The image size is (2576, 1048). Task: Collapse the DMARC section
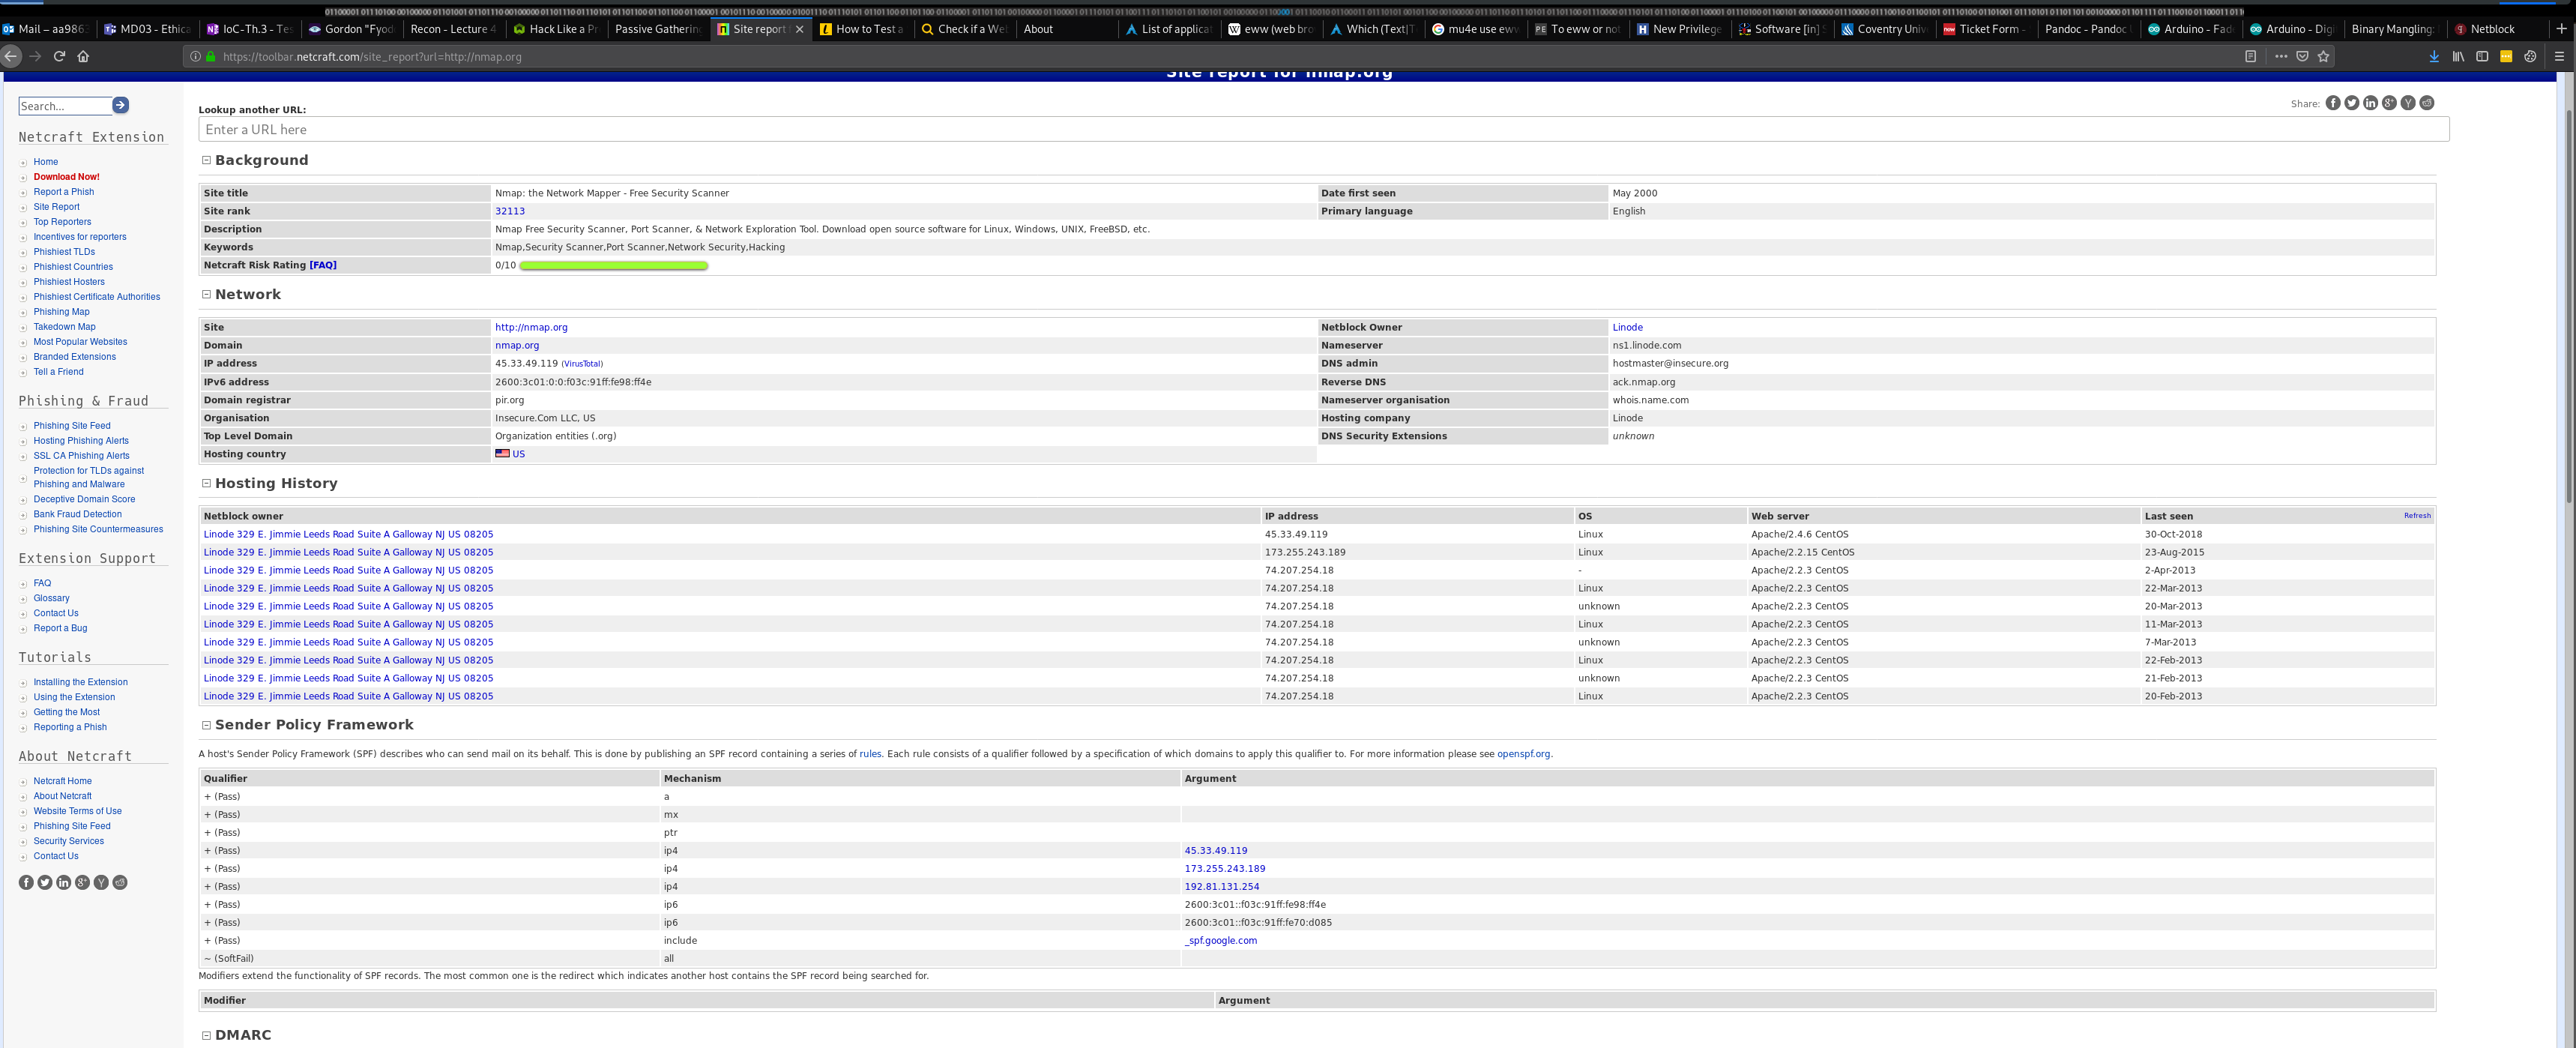(207, 1035)
